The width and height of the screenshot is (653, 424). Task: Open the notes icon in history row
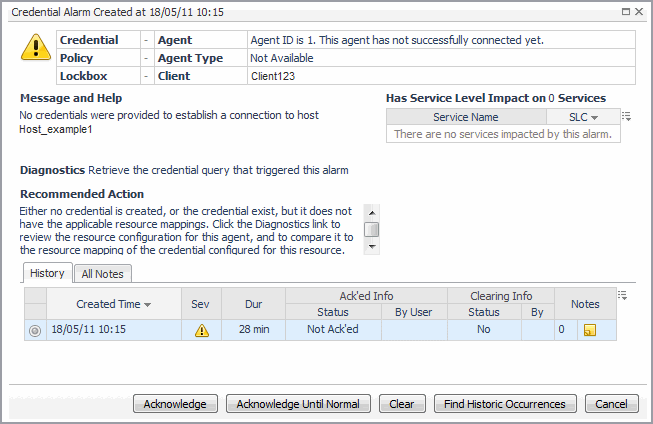coord(590,330)
